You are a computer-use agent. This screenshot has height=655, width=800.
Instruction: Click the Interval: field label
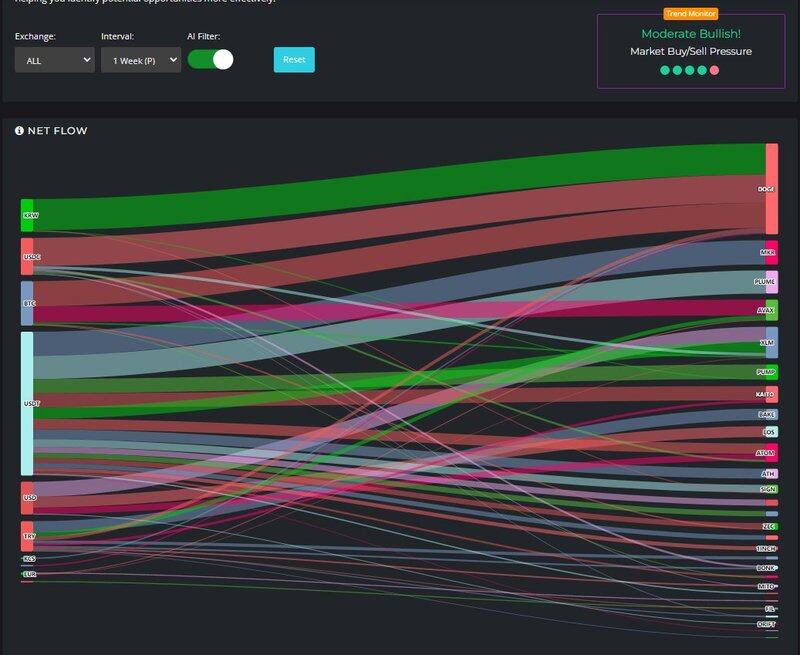point(117,36)
